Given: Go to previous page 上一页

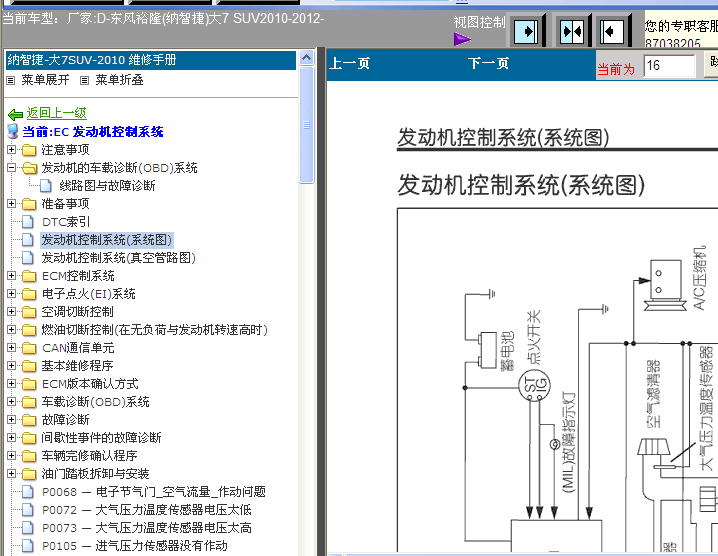Looking at the screenshot, I should (349, 64).
